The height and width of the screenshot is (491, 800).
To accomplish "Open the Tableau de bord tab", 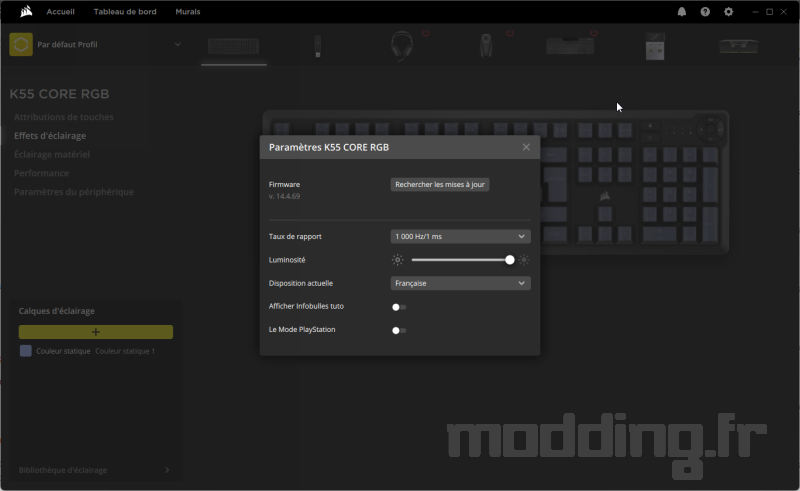I will tap(125, 12).
